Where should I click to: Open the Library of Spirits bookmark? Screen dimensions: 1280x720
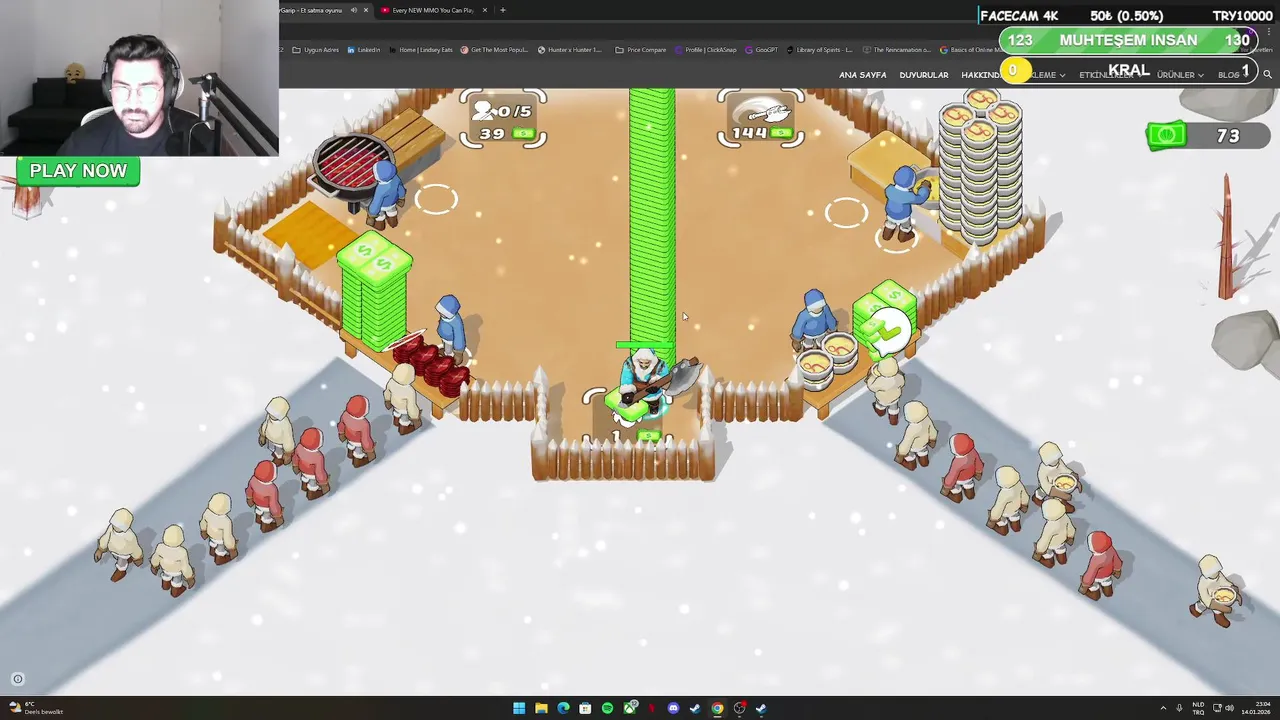point(820,50)
